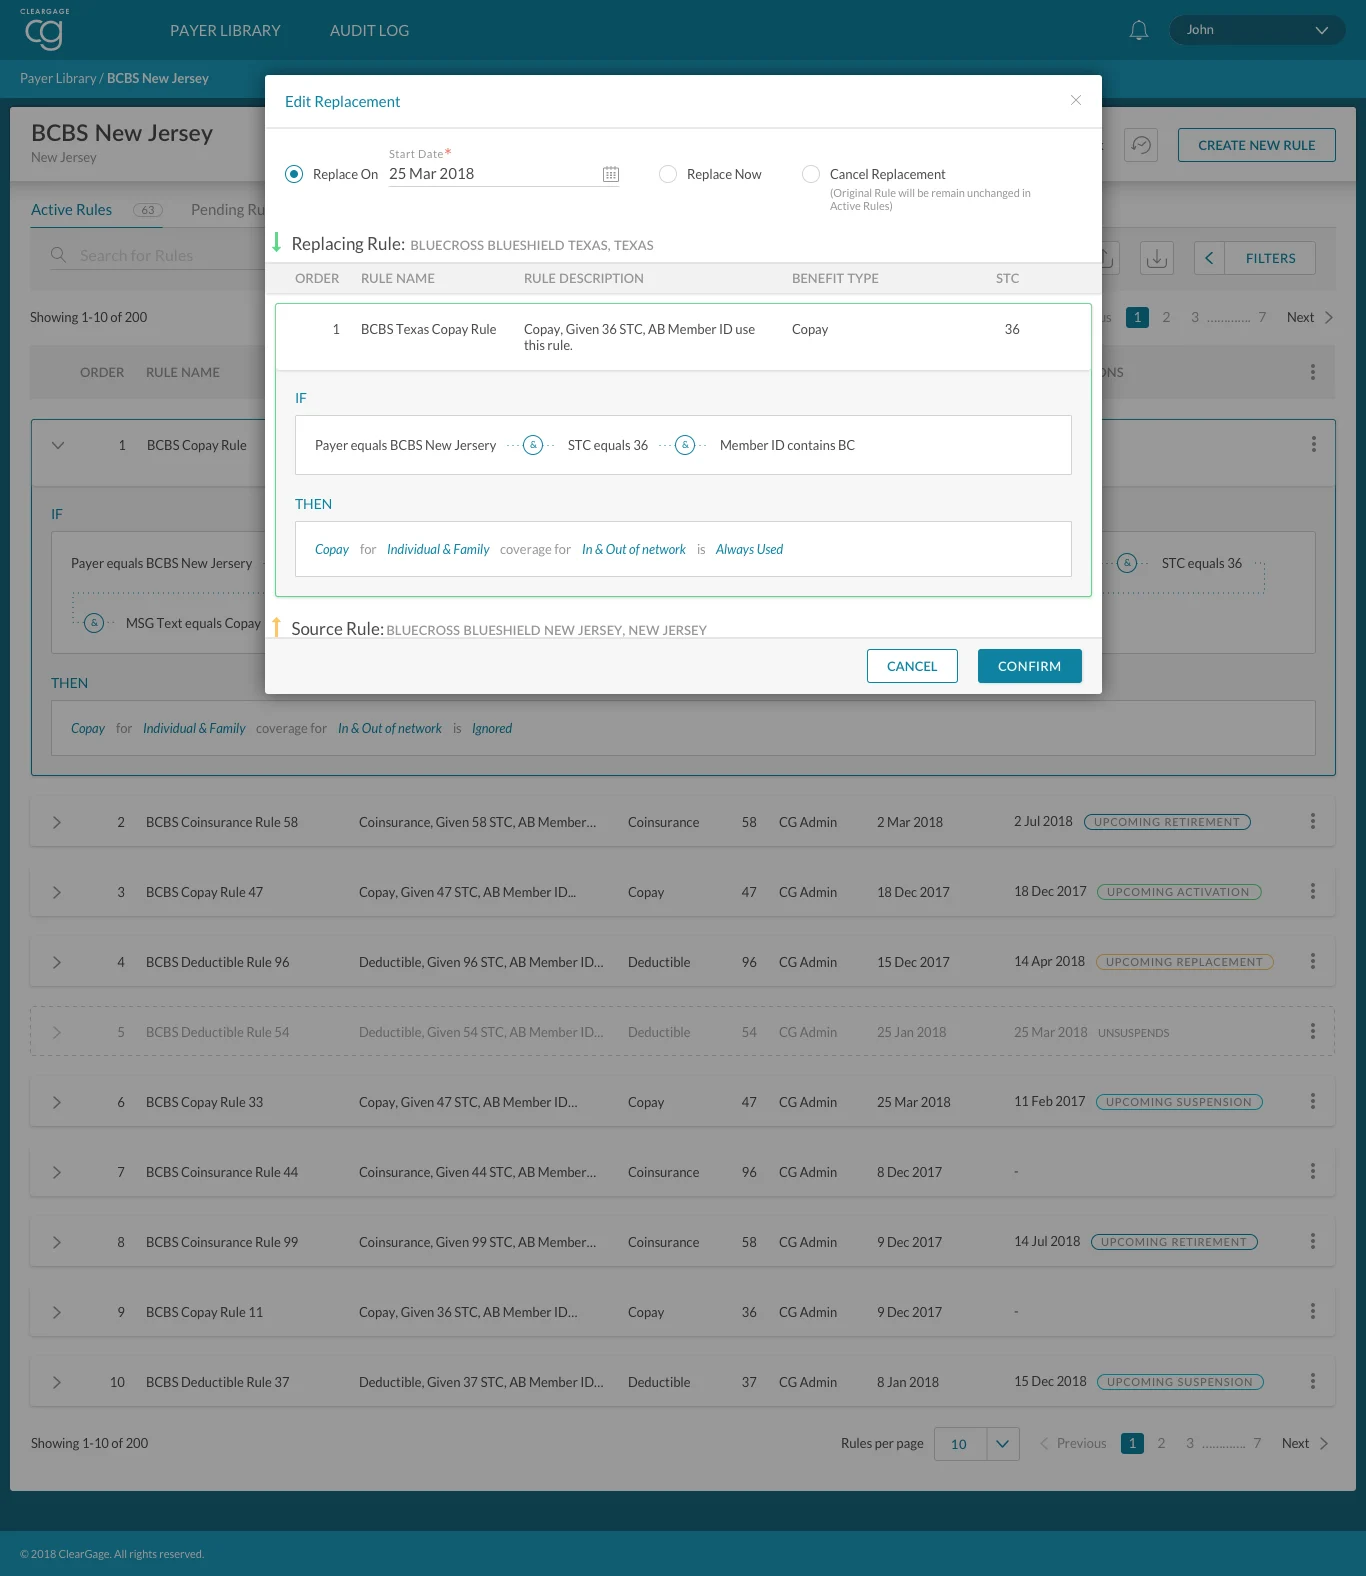Viewport: 1366px width, 1576px height.
Task: Select the Cancel Replacement radio button
Action: [811, 174]
